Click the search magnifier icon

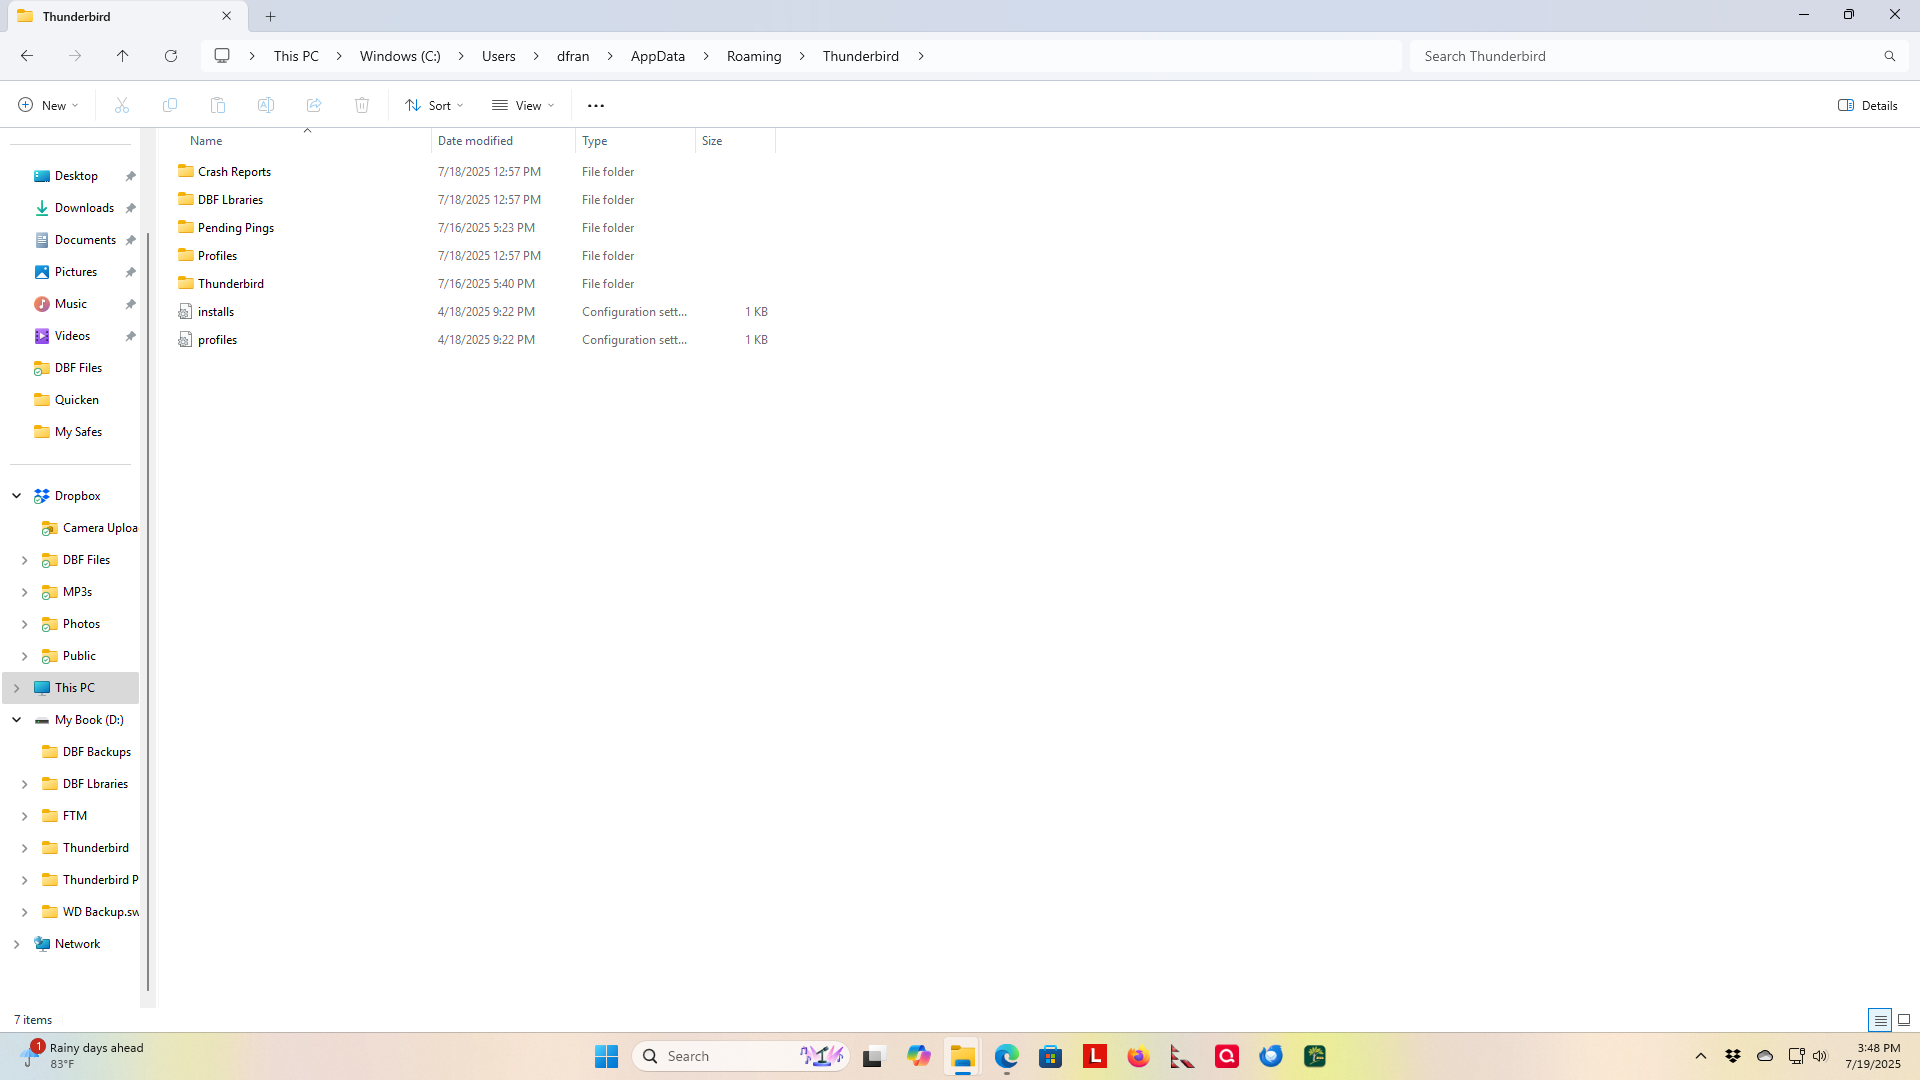pos(1890,56)
